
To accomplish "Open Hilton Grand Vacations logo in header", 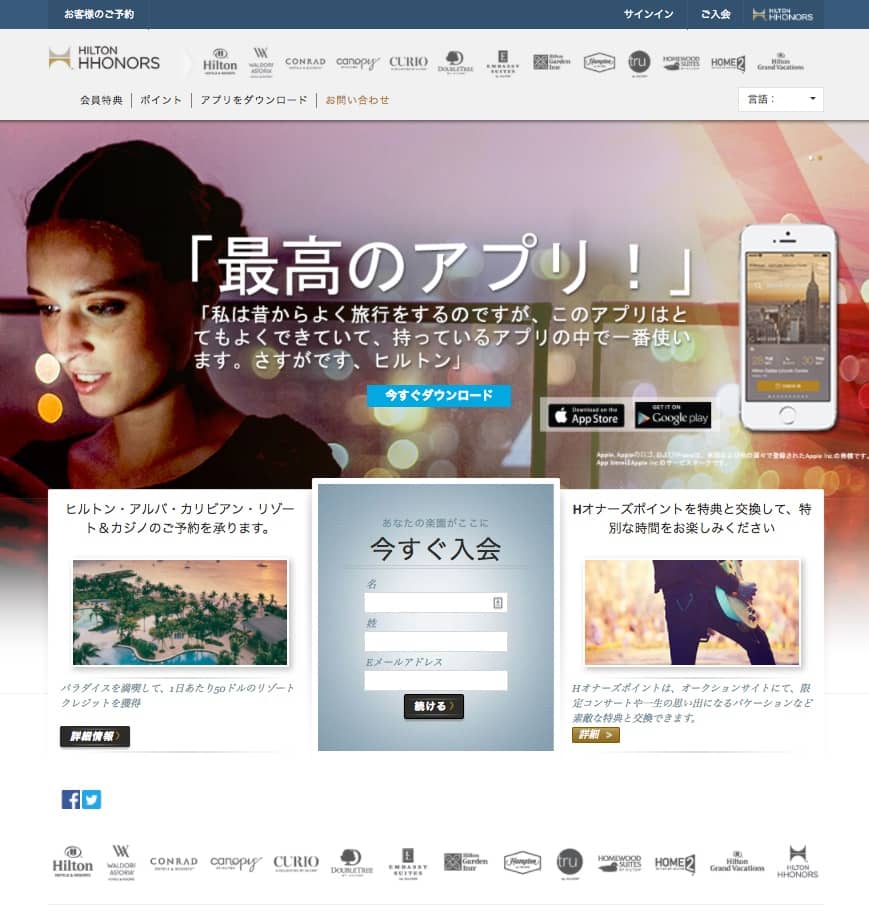I will coord(780,62).
